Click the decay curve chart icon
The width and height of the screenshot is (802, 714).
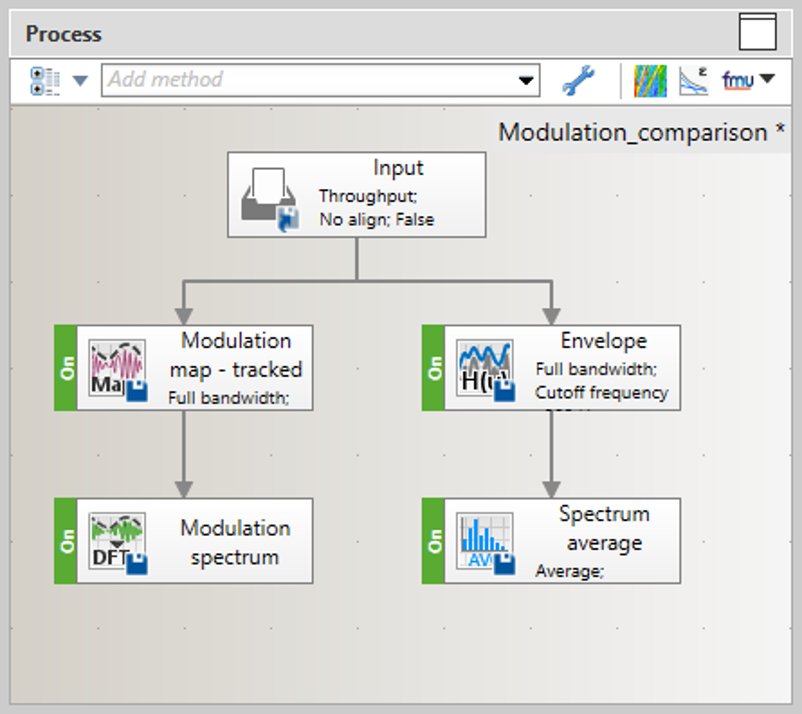point(693,81)
